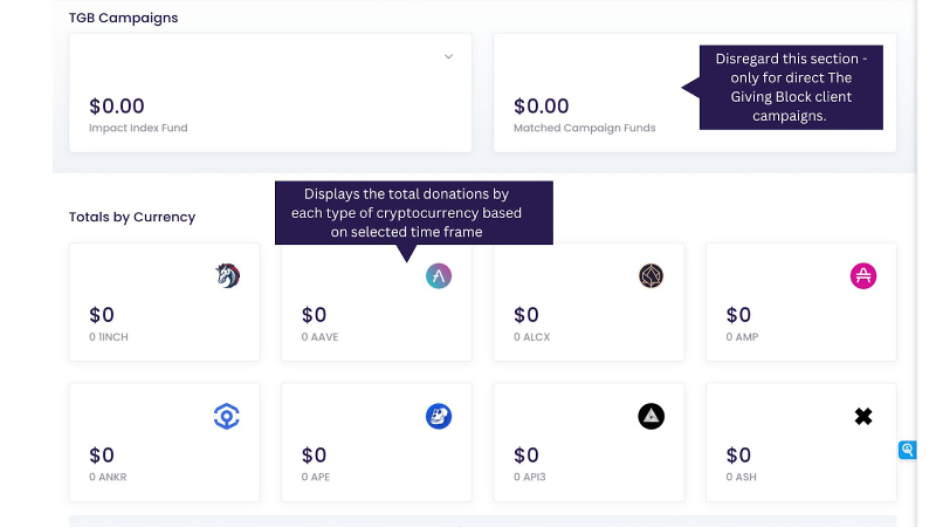
Task: Click the AAVE currency logo icon
Action: 438,277
